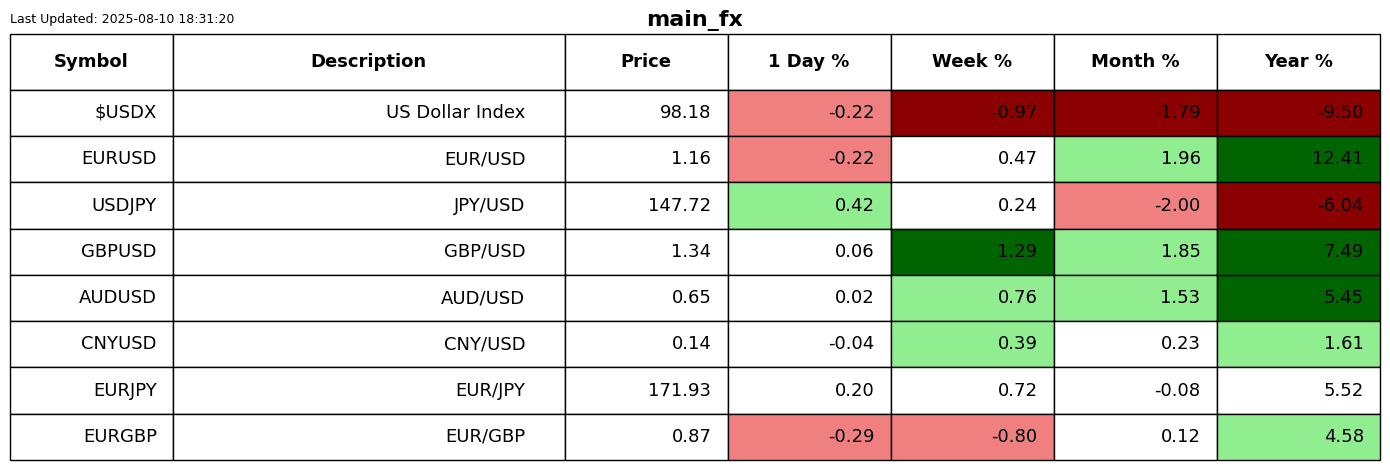Click the Last Updated timestamp text
Image resolution: width=1390 pixels, height=470 pixels.
(x=122, y=19)
